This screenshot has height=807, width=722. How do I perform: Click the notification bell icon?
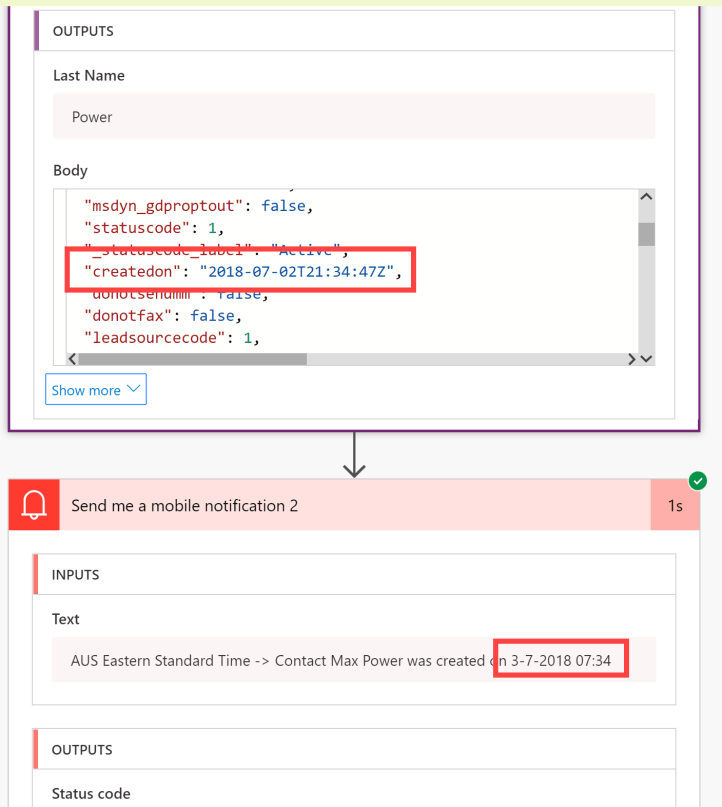click(34, 506)
